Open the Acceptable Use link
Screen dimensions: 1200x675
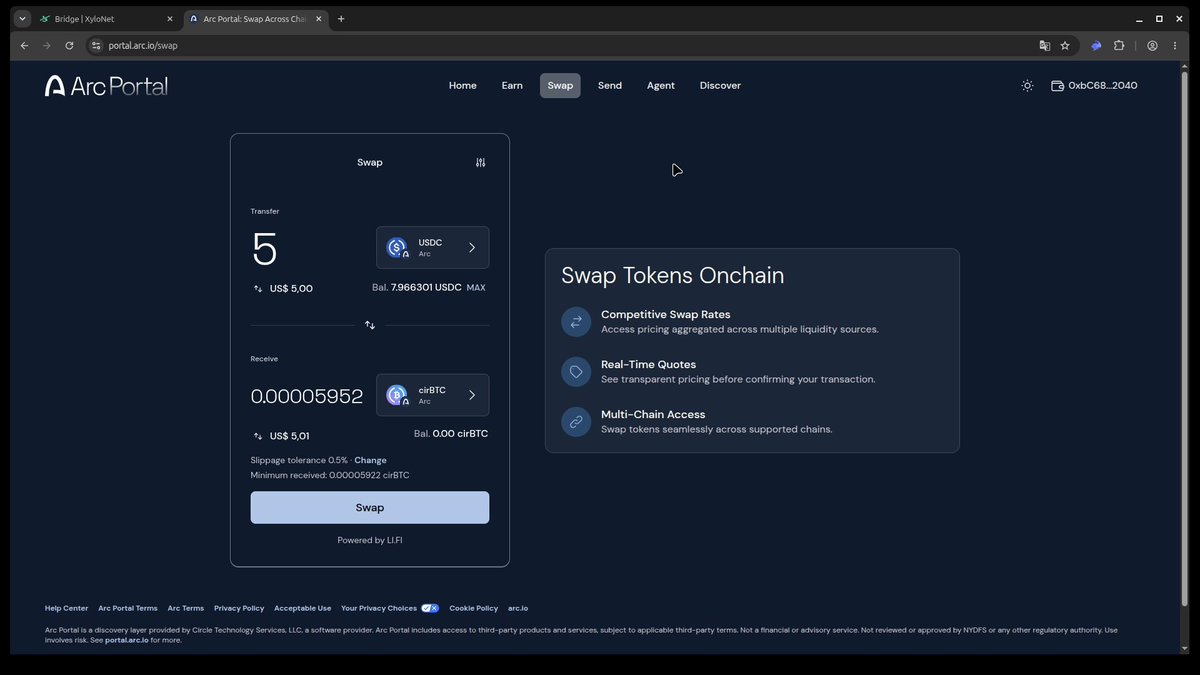pyautogui.click(x=303, y=608)
